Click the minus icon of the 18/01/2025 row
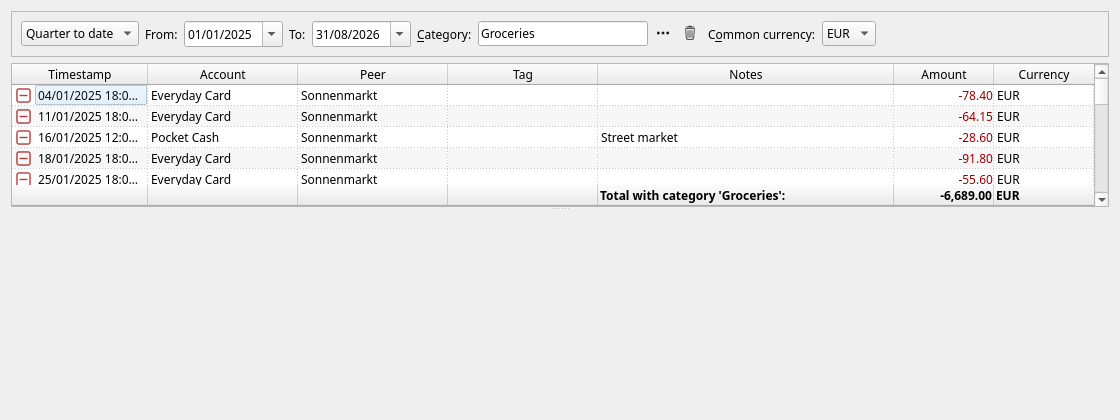This screenshot has height=420, width=1120. tap(24, 158)
